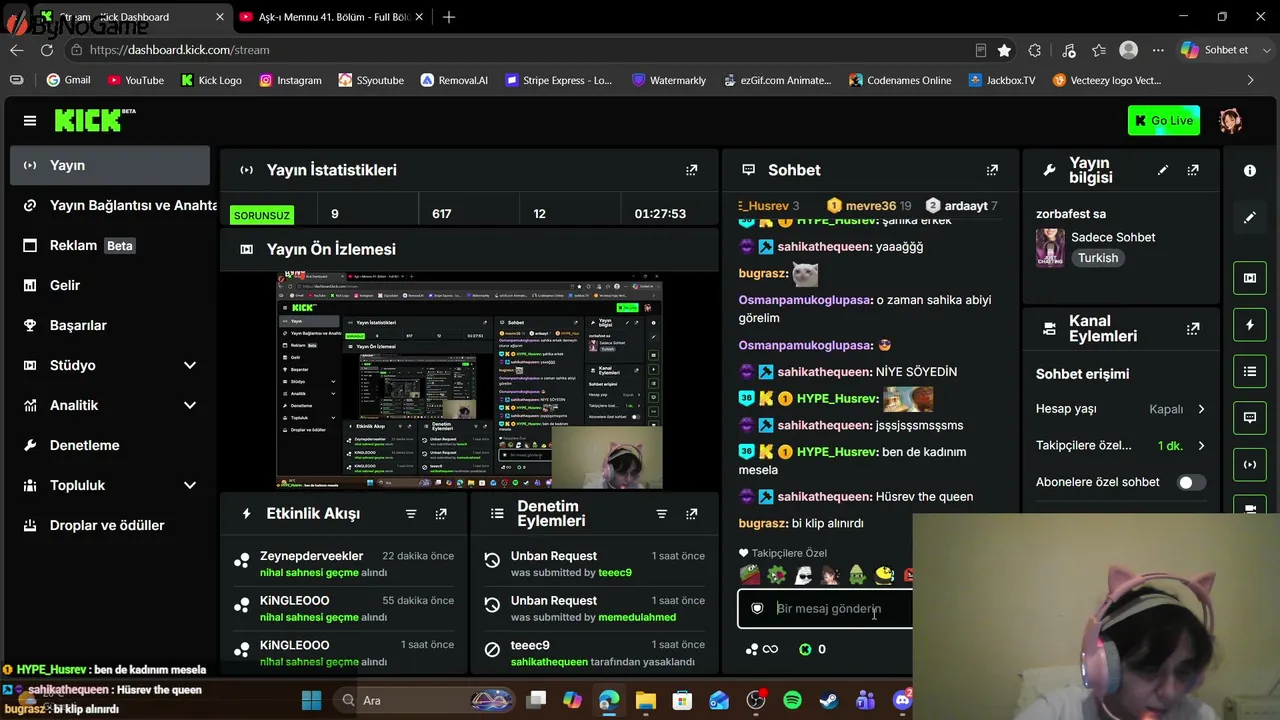This screenshot has height=720, width=1280.
Task: Open a new browser tab
Action: (449, 17)
